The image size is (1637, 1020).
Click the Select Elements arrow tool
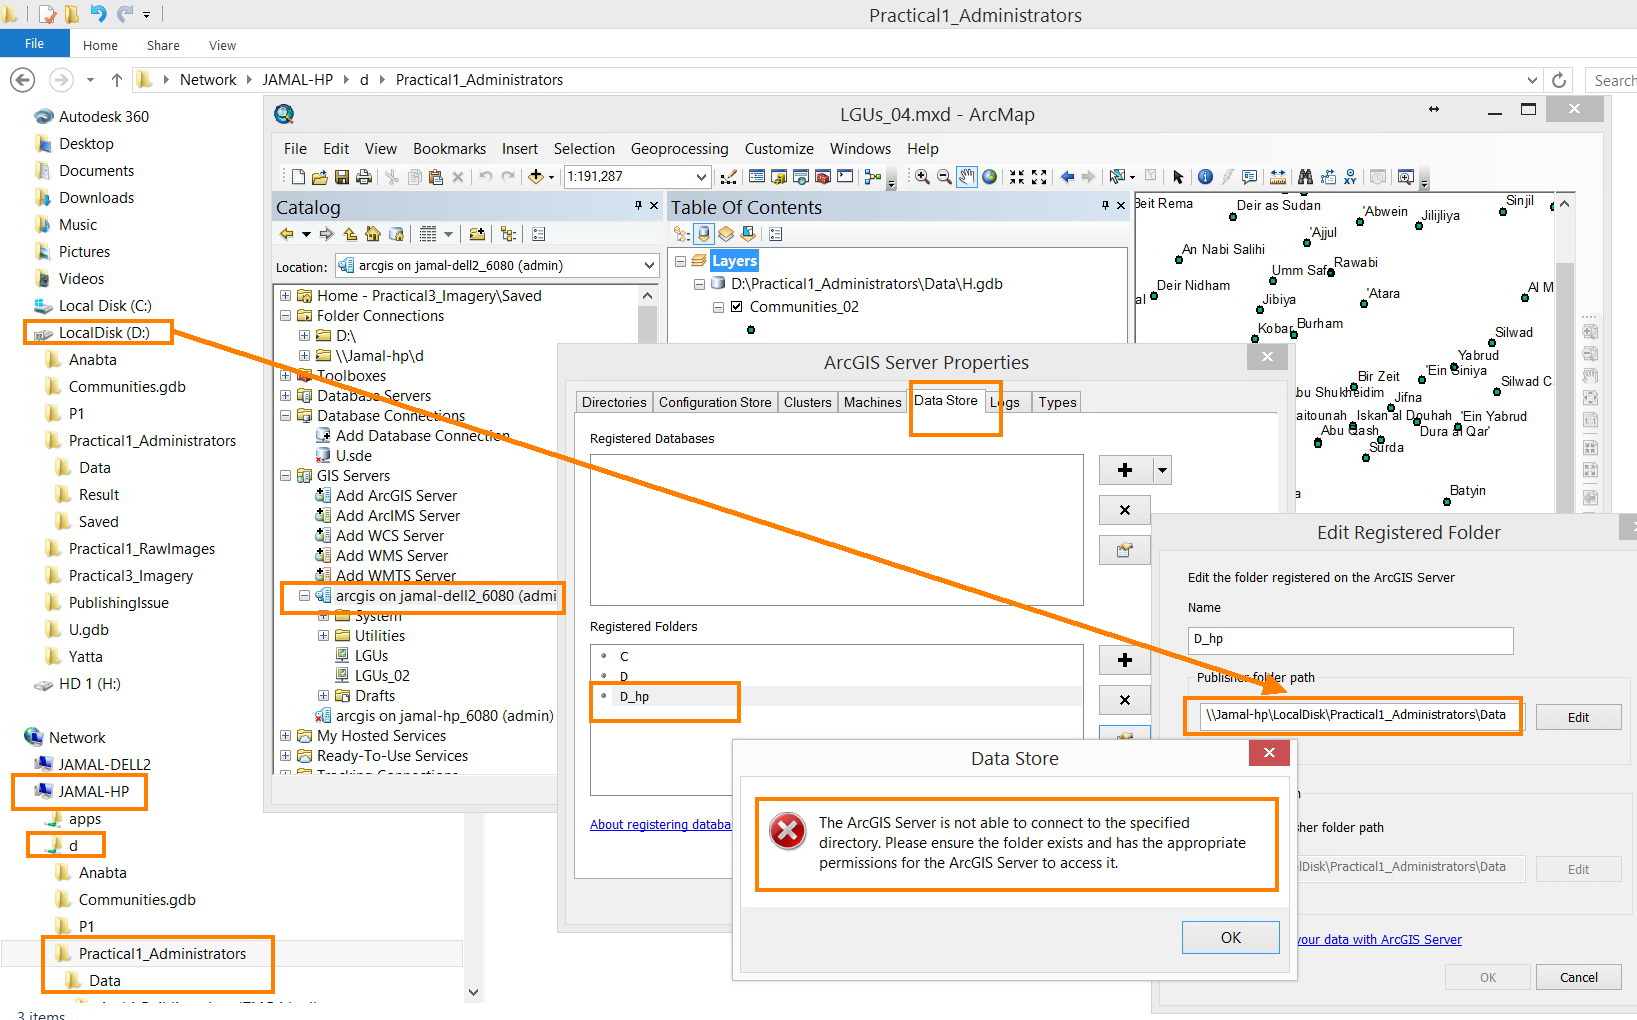tap(1178, 177)
